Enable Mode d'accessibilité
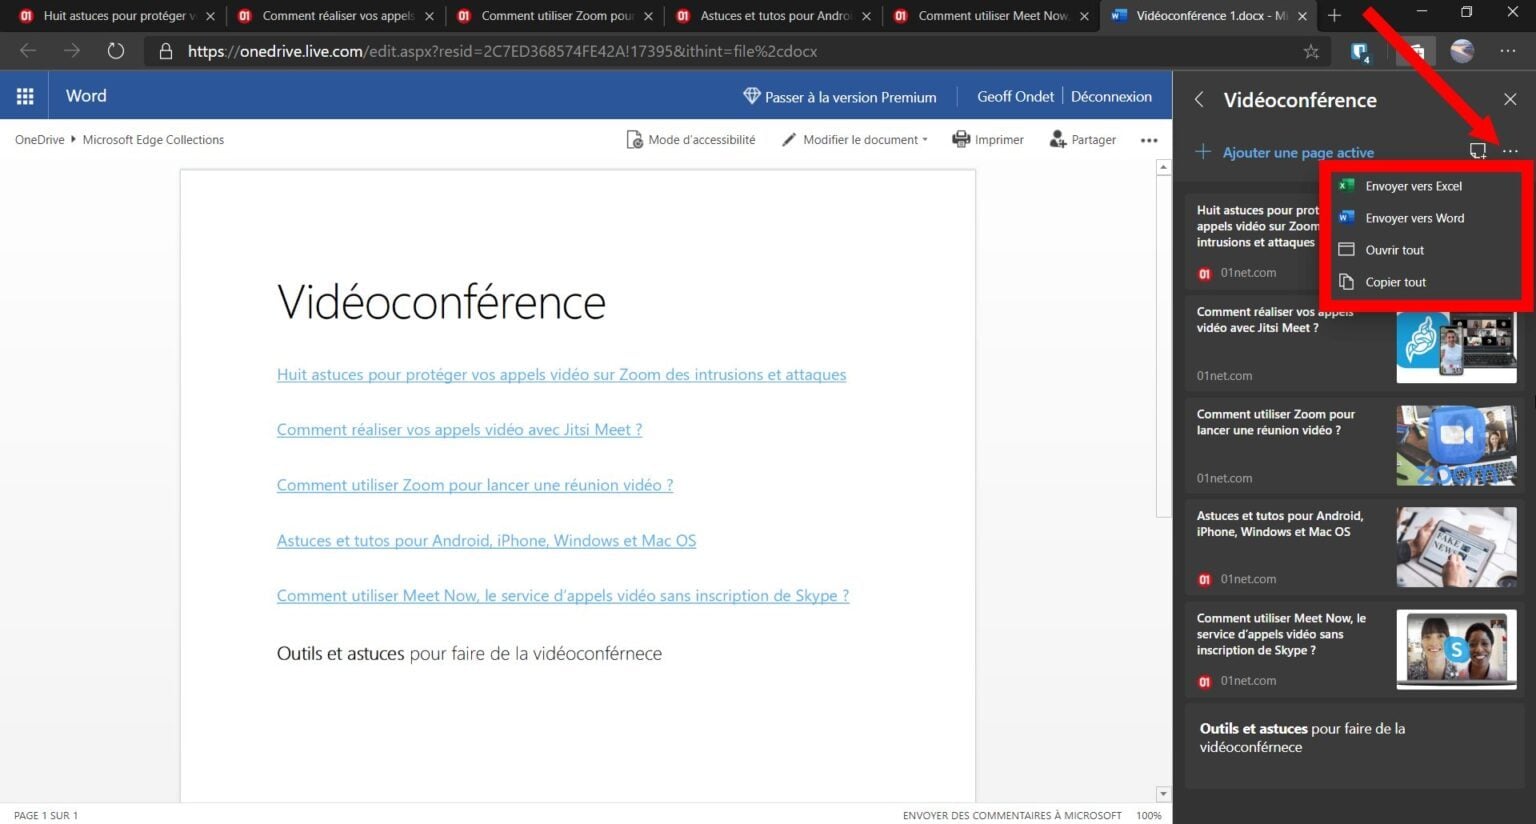This screenshot has width=1536, height=824. click(690, 139)
